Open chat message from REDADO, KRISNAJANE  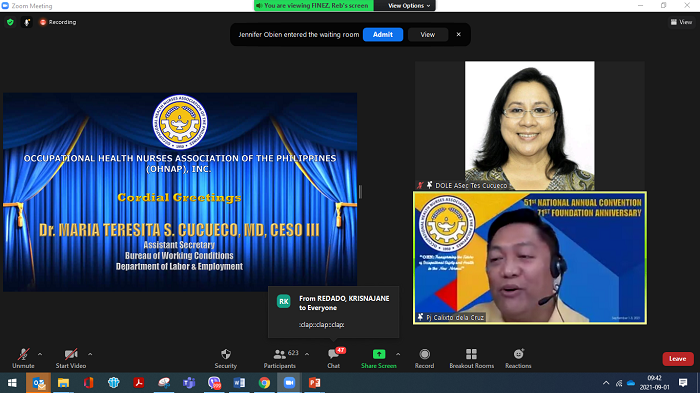333,312
